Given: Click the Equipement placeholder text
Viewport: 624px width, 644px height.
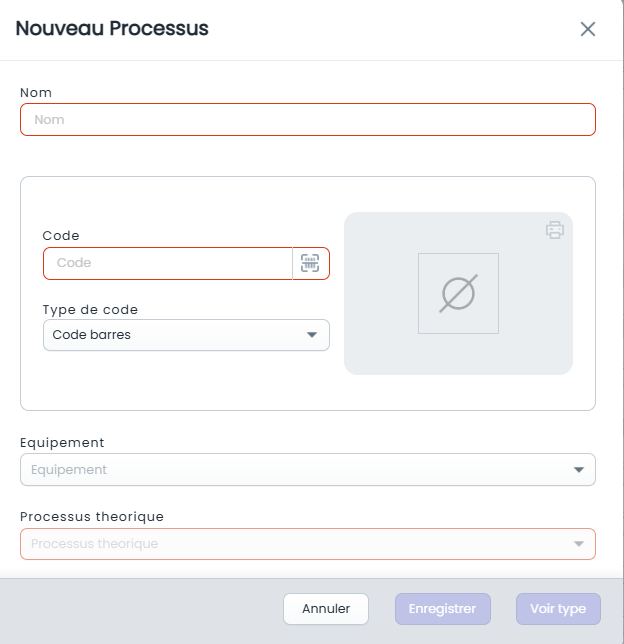Looking at the screenshot, I should tap(69, 469).
